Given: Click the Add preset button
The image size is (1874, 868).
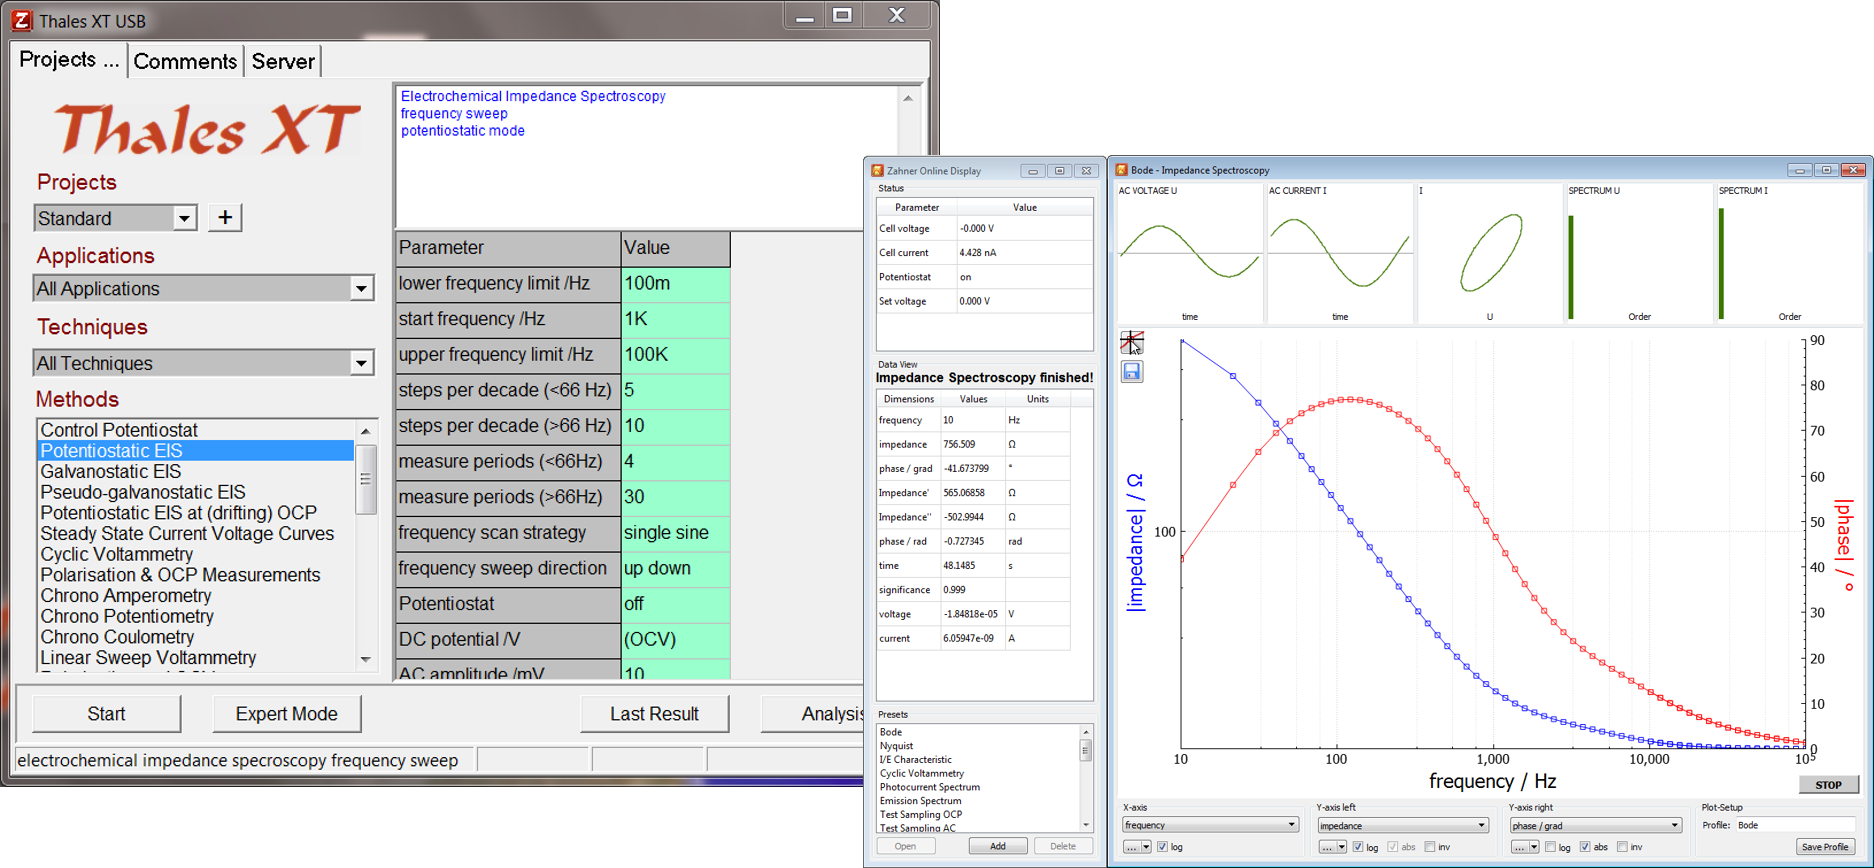Looking at the screenshot, I should (998, 846).
